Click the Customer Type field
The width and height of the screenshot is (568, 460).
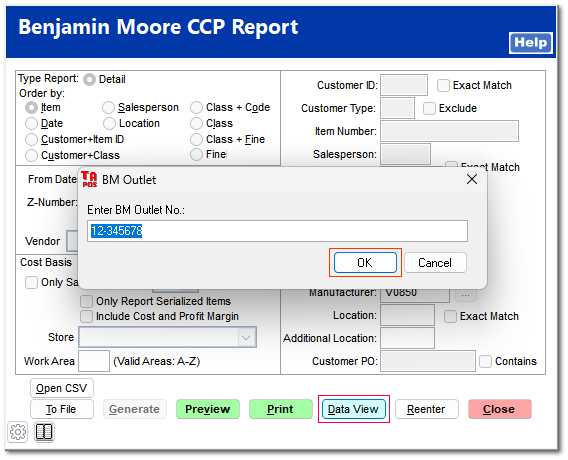pos(397,108)
